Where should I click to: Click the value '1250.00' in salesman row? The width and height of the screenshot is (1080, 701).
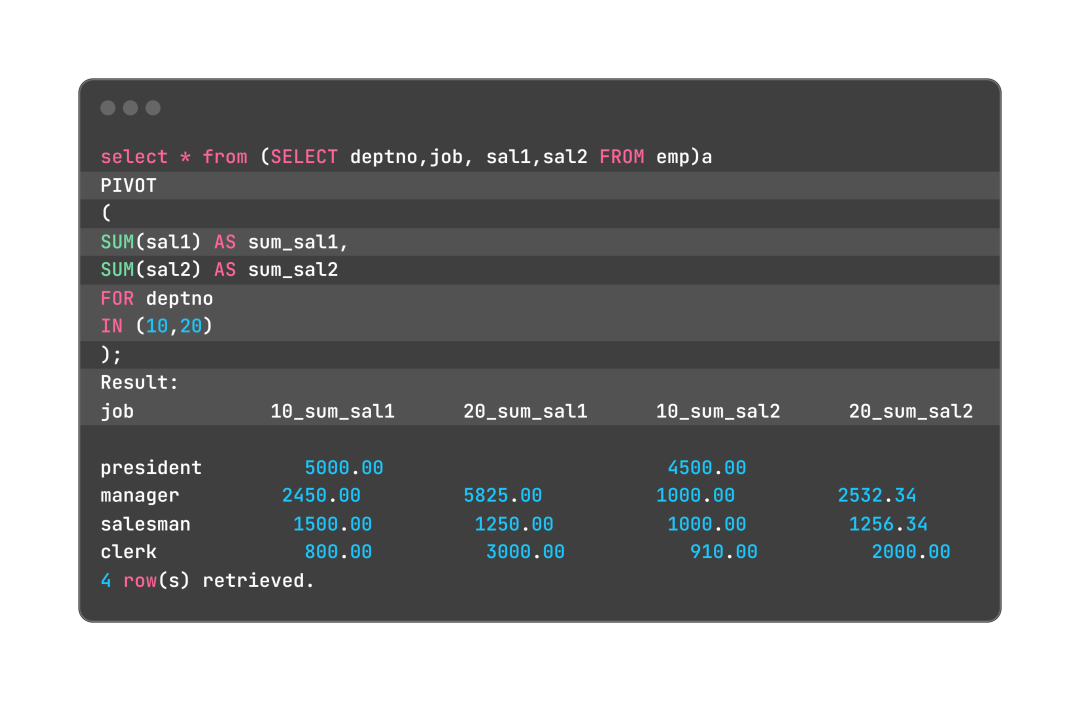[x=514, y=524]
